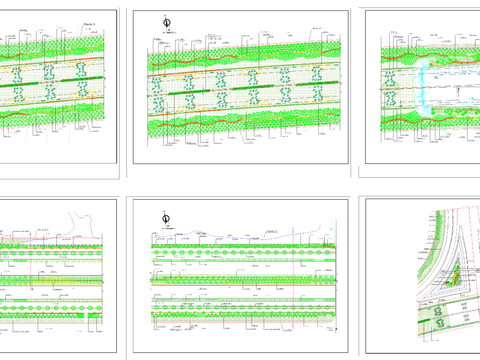Click north arrow symbol on bottom-middle drawing sheet
The width and height of the screenshot is (480, 360).
166,219
